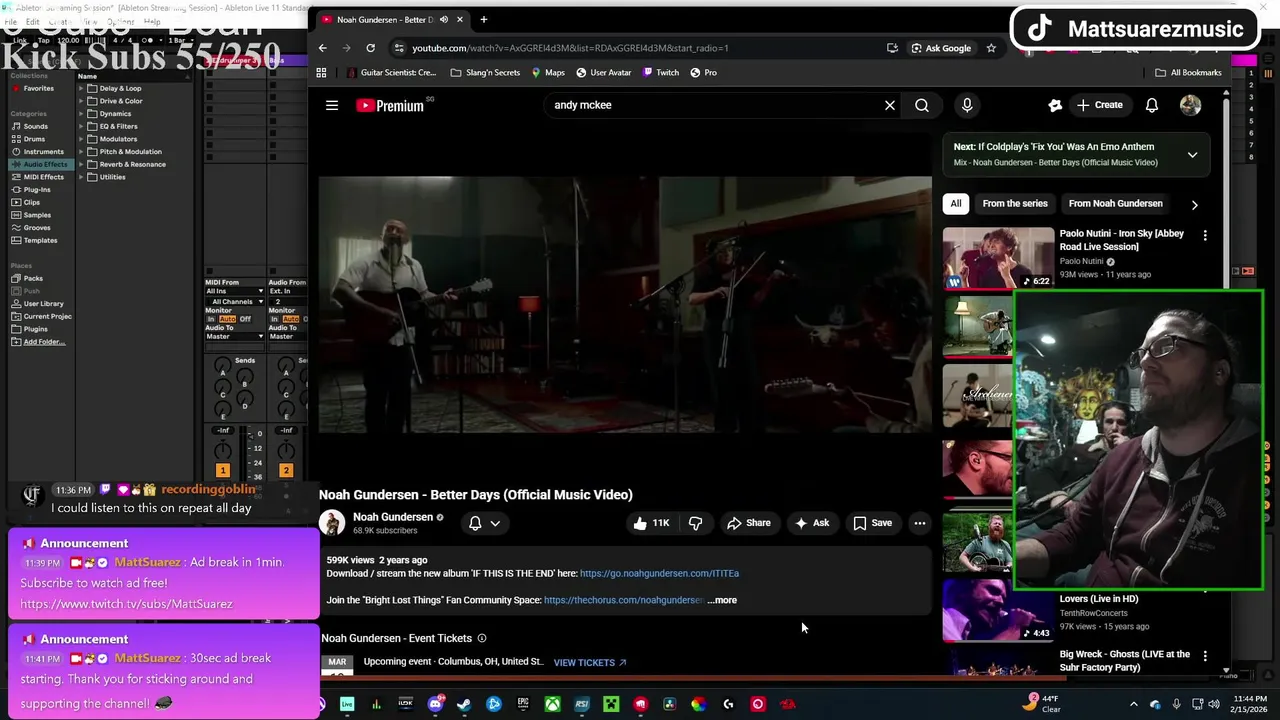The height and width of the screenshot is (720, 1280).
Task: Expand the description with '...more'
Action: (x=722, y=600)
